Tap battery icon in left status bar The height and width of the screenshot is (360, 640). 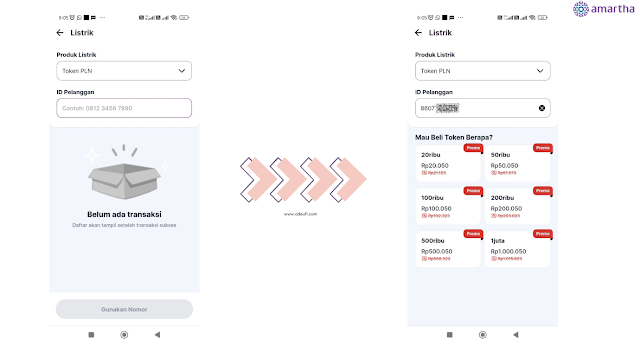click(184, 18)
